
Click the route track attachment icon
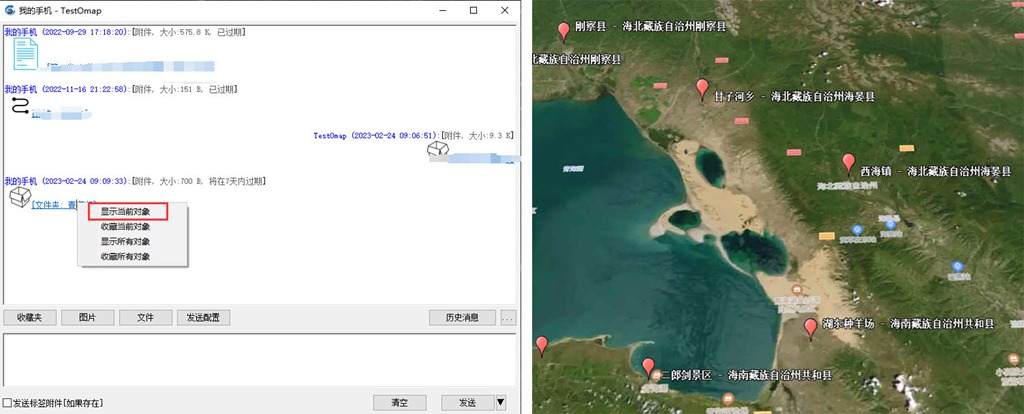click(x=20, y=106)
